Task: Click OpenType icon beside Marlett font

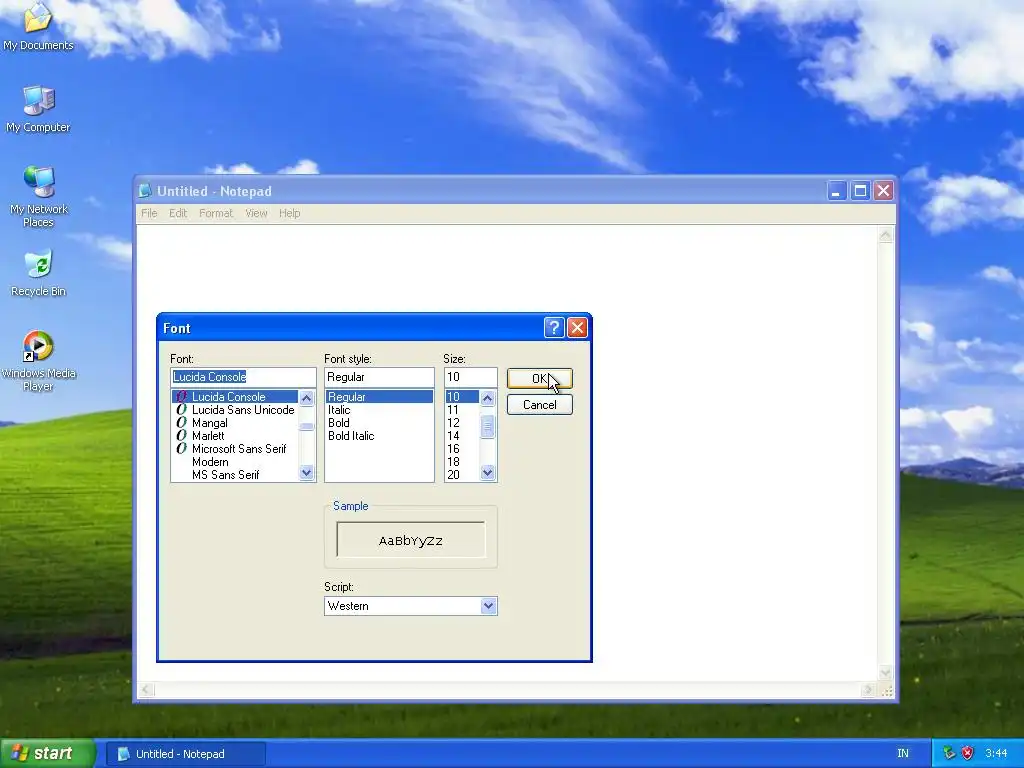Action: point(182,436)
